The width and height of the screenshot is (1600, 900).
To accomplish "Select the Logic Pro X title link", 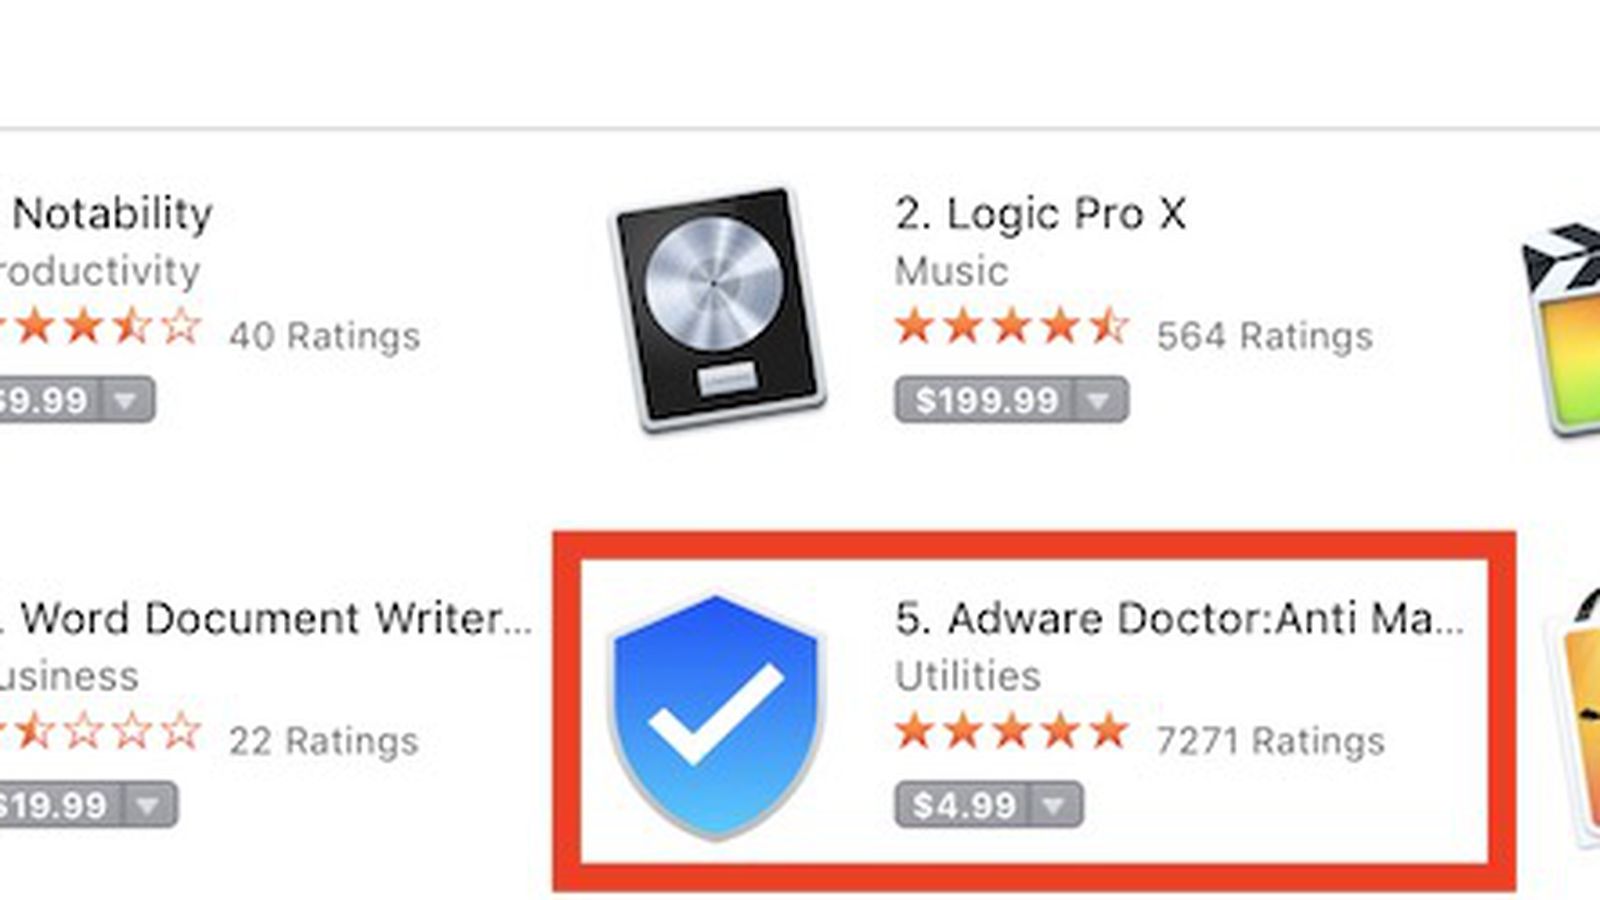I will [x=1040, y=213].
